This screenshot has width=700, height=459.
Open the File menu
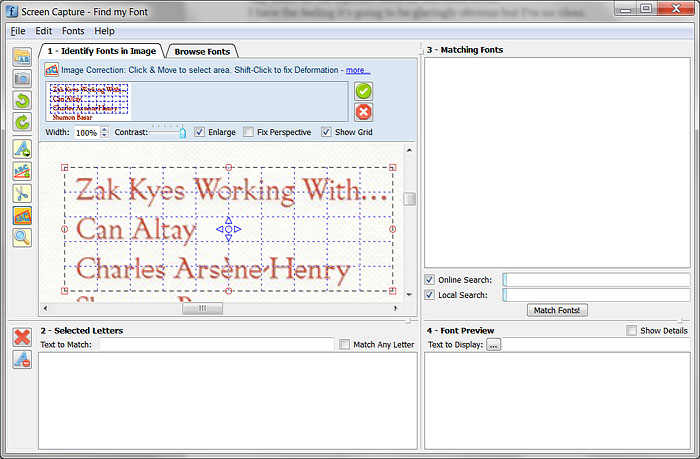point(18,31)
